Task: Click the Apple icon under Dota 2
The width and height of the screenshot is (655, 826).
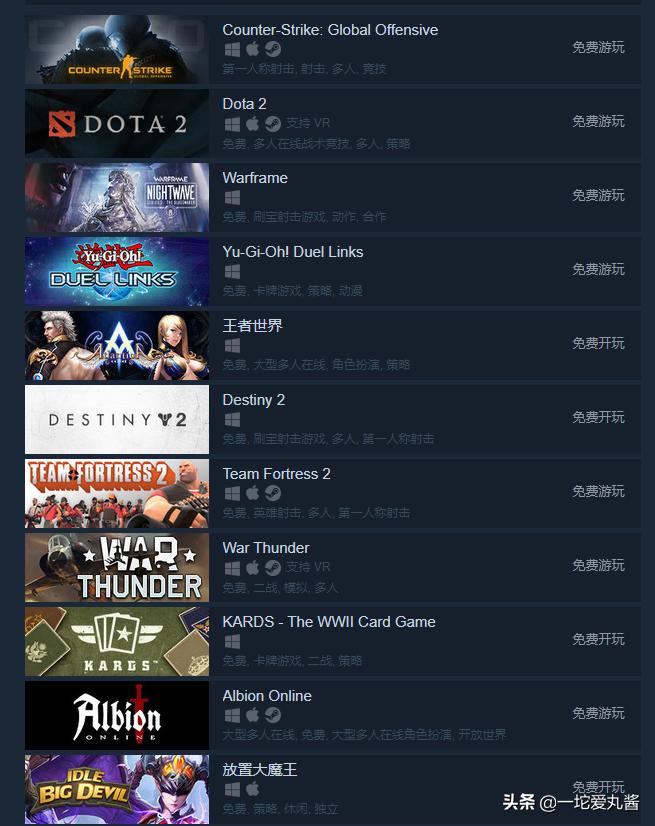Action: click(252, 124)
